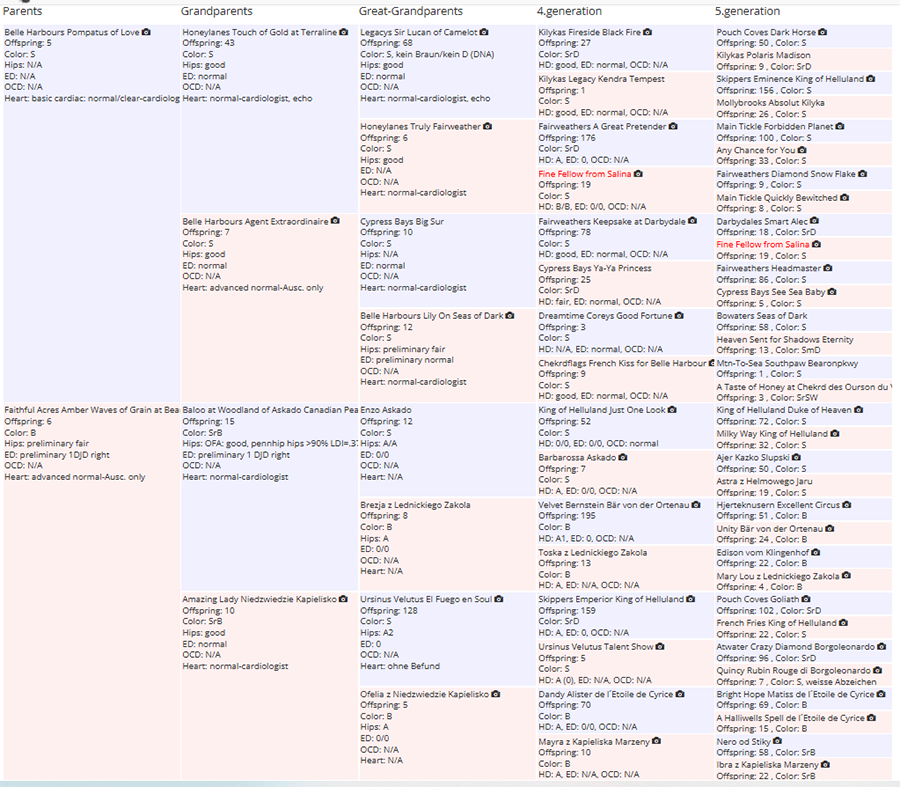Click camera icon for Fairweathers Headmaster
900x787 pixels.
pos(828,268)
